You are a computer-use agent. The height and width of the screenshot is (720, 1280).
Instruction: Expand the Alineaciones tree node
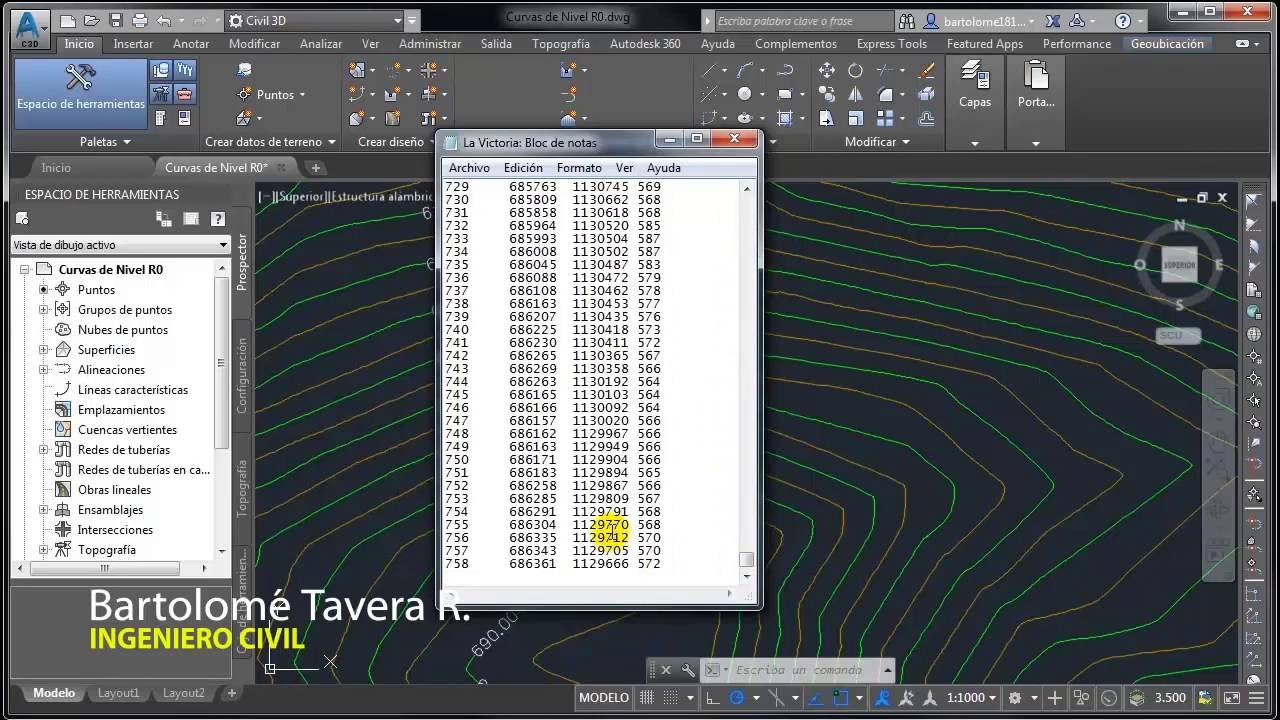pyautogui.click(x=44, y=370)
